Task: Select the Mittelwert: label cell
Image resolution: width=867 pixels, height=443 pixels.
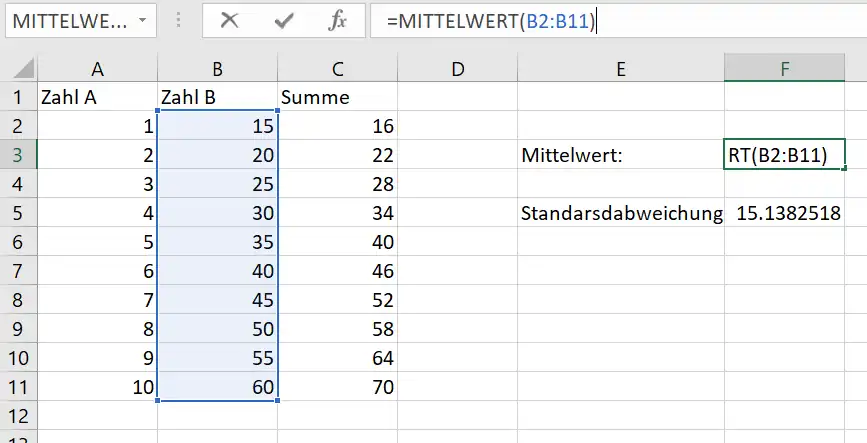Action: 620,155
